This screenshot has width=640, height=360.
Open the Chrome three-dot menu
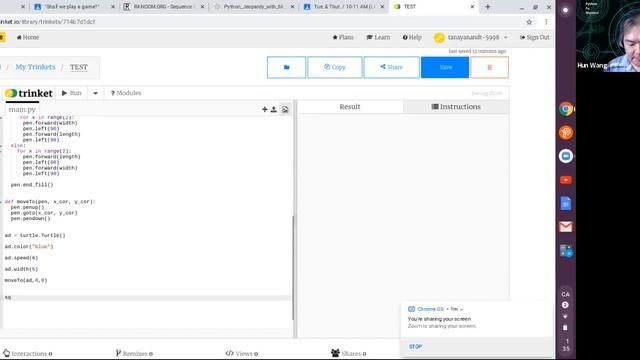[x=546, y=22]
